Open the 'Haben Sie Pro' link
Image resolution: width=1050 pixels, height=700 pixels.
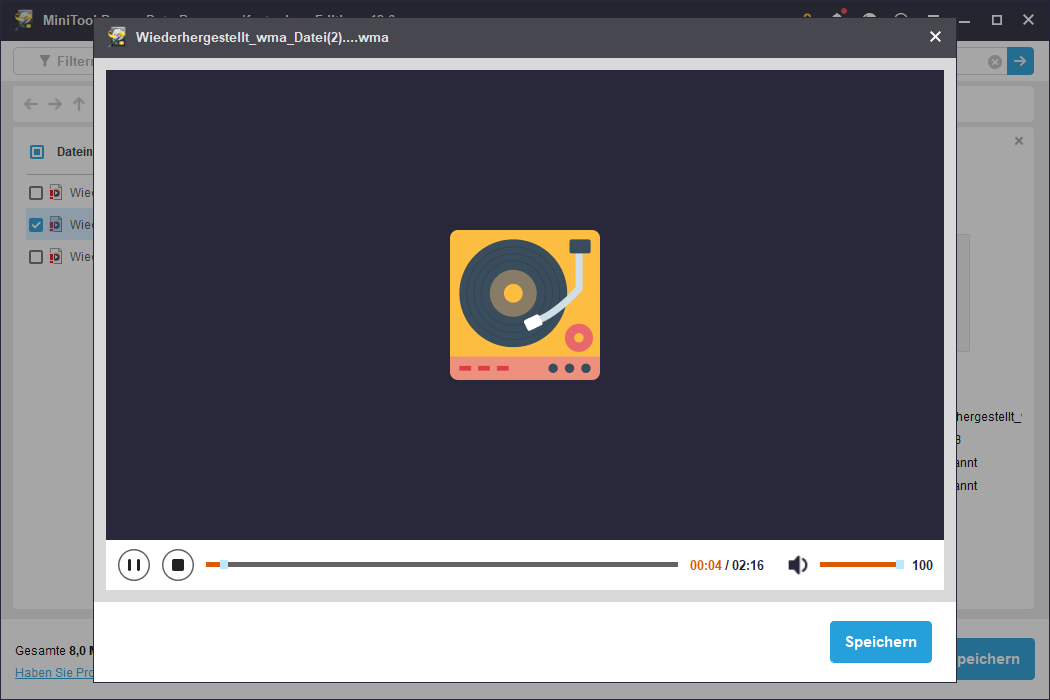(54, 673)
